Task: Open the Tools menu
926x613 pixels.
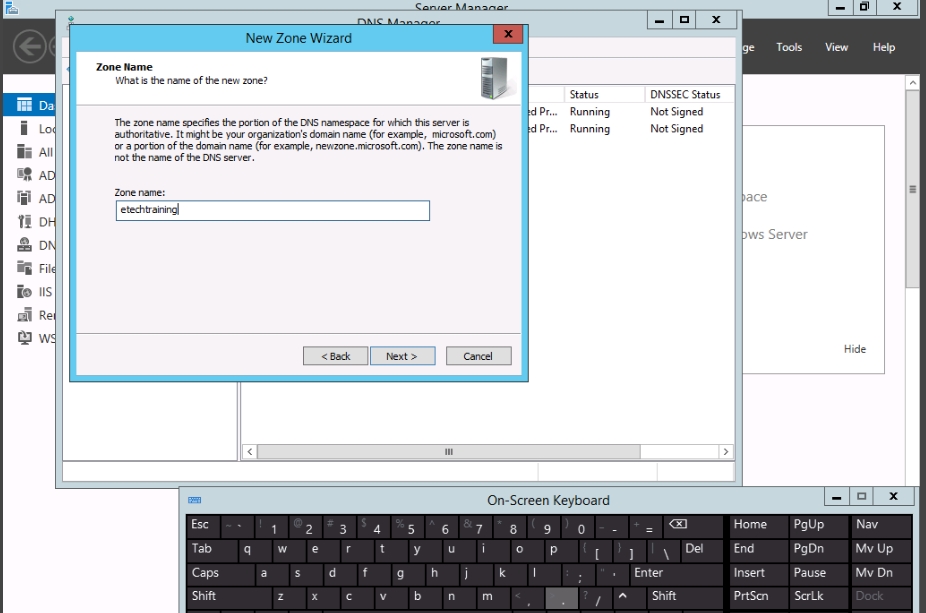Action: 789,47
